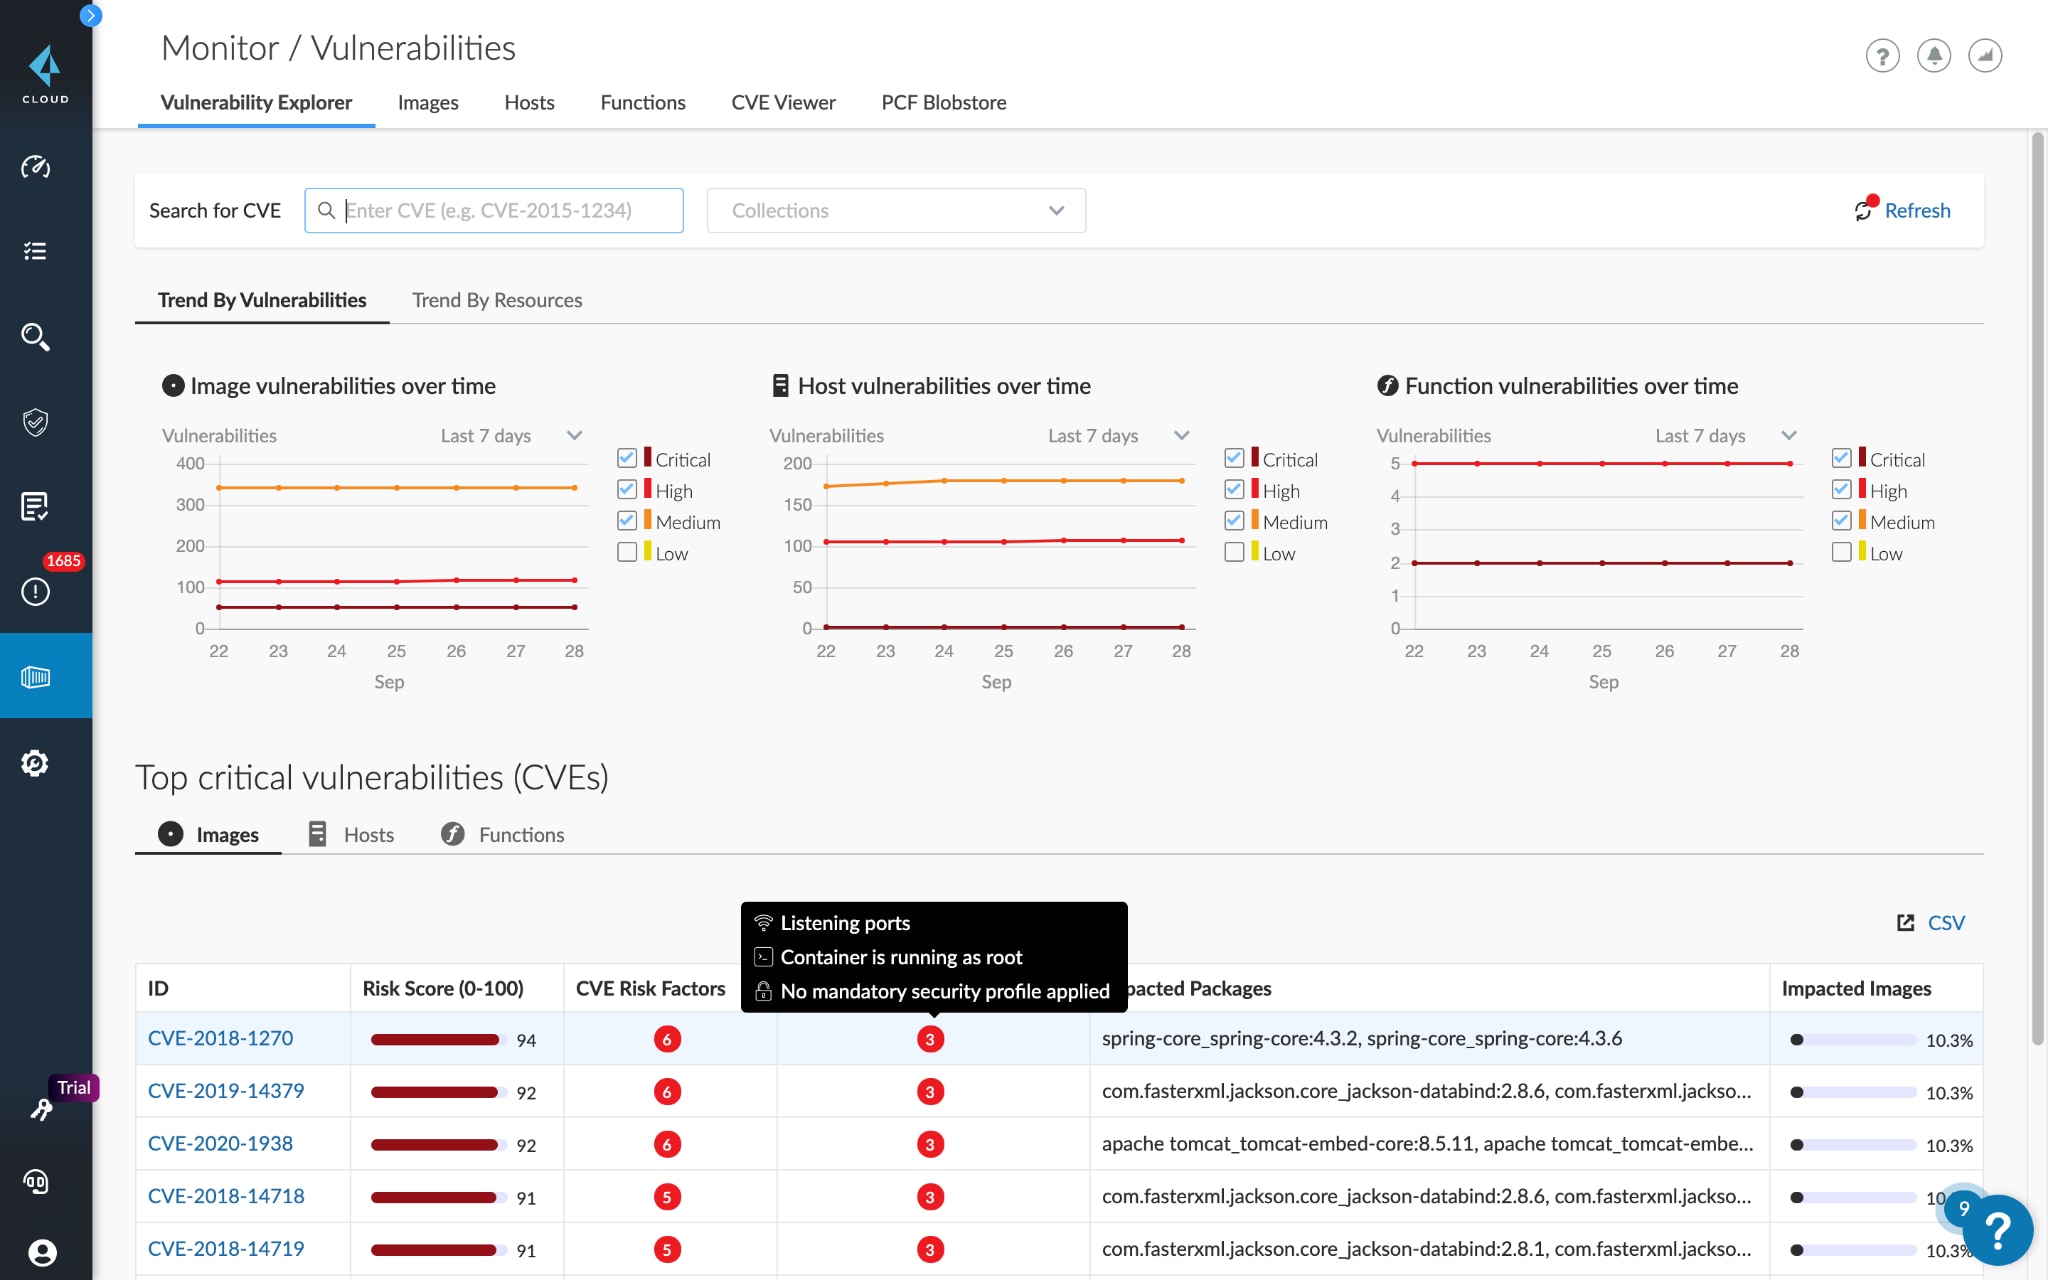Open CVE-2018-1270 link
This screenshot has height=1280, width=2048.
[x=220, y=1038]
